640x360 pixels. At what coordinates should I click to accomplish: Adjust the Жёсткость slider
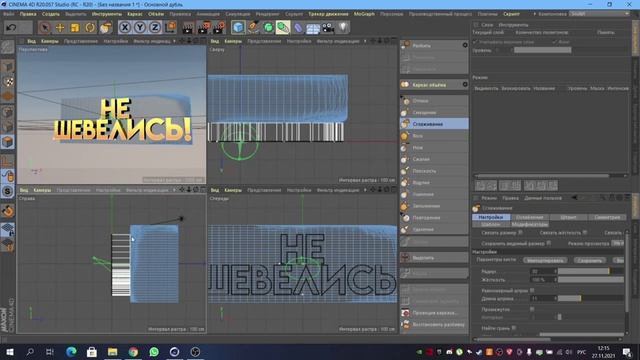(591, 280)
